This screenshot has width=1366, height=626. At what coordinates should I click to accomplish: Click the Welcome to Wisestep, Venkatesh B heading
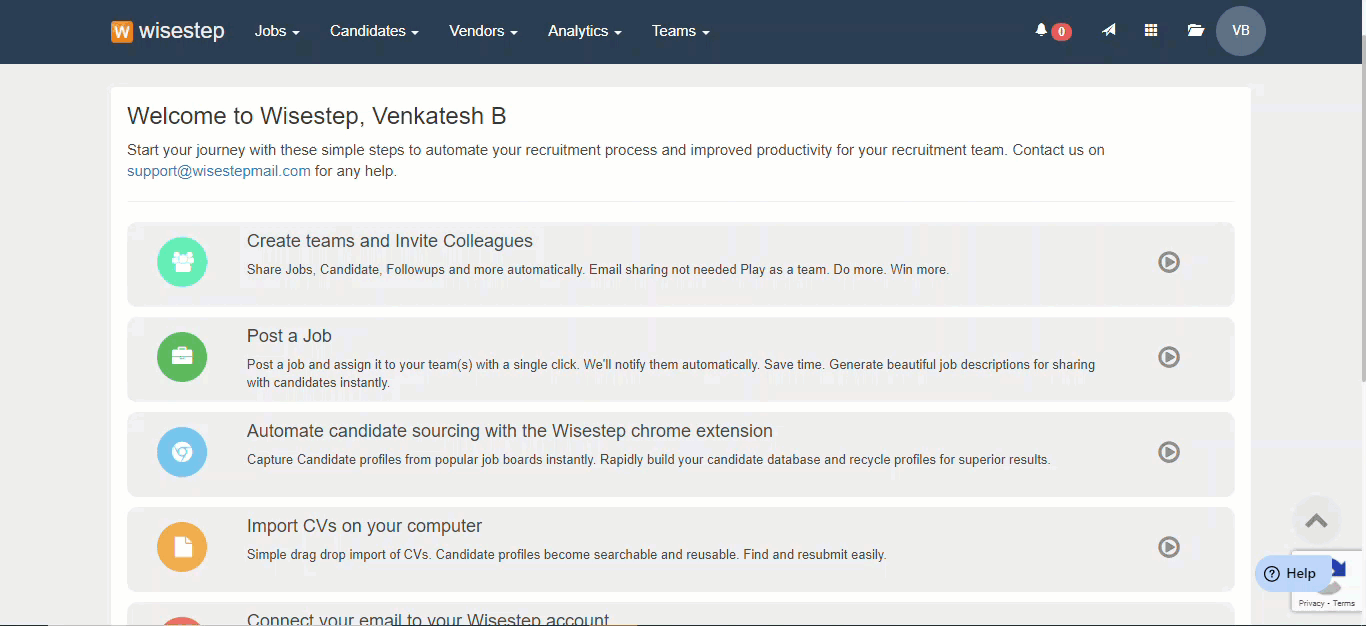click(317, 116)
